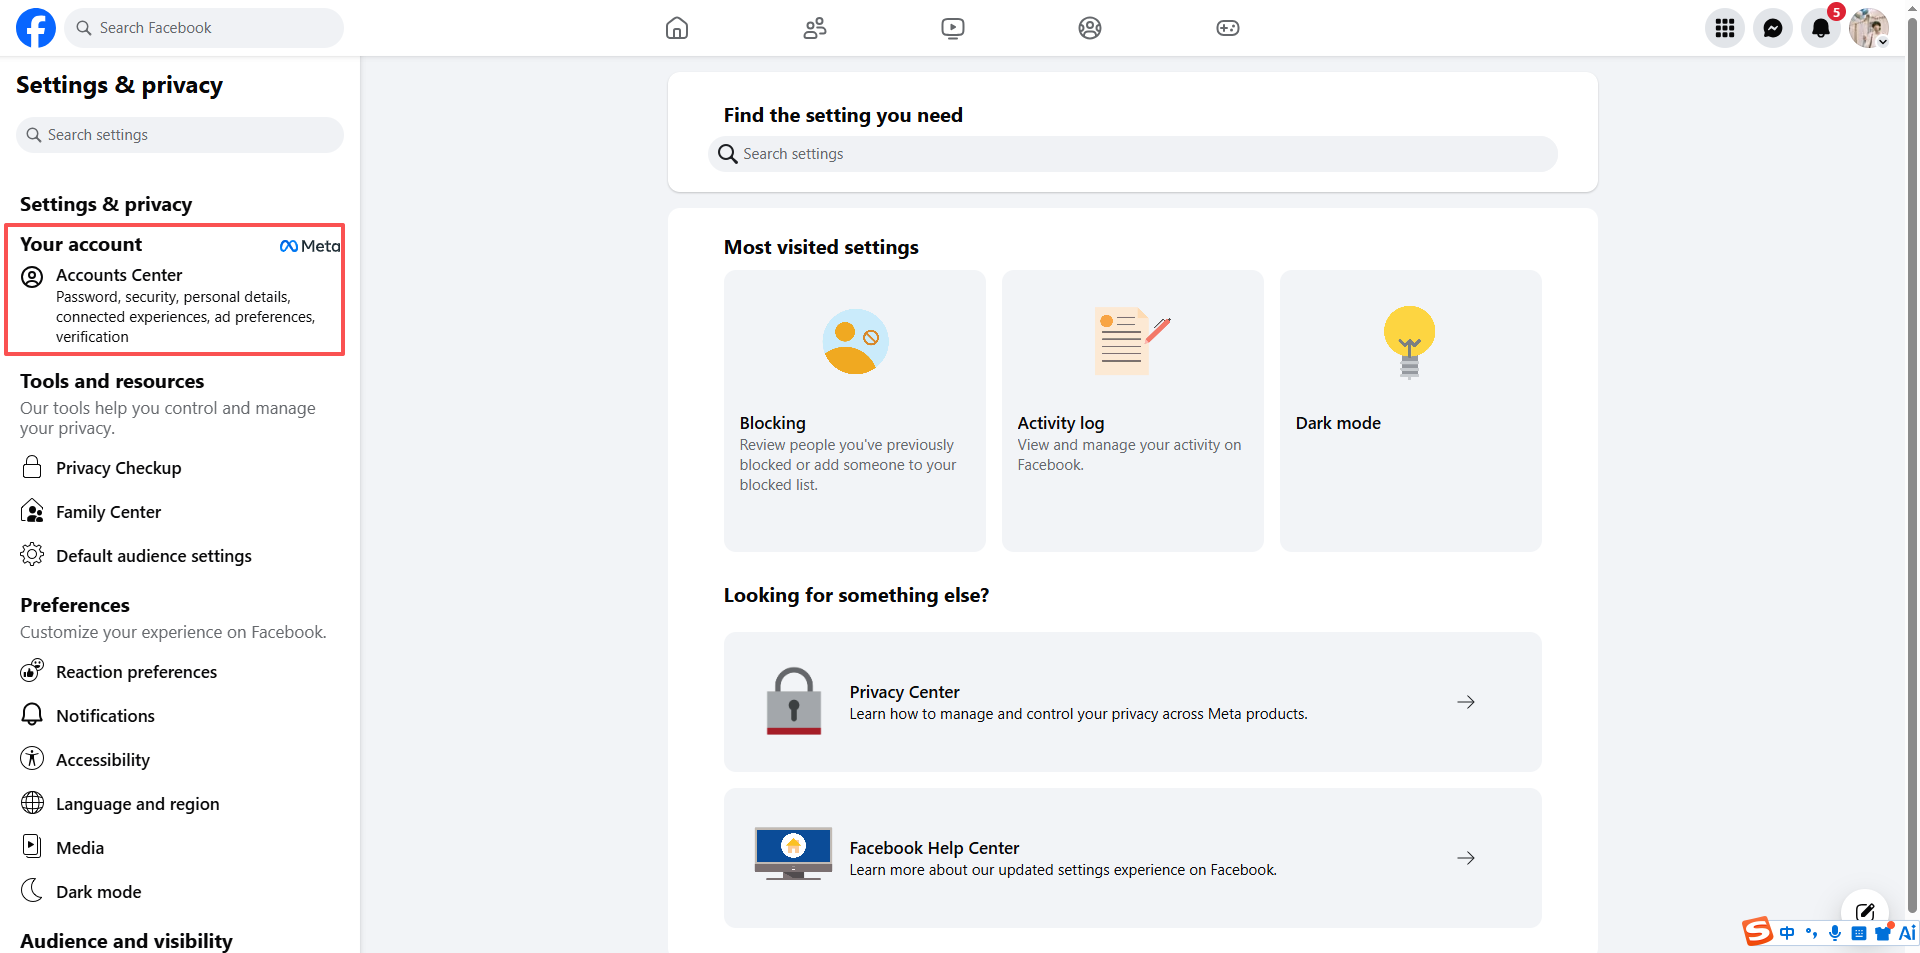Open the Video tab icon
The width and height of the screenshot is (1920, 953).
pyautogui.click(x=953, y=28)
